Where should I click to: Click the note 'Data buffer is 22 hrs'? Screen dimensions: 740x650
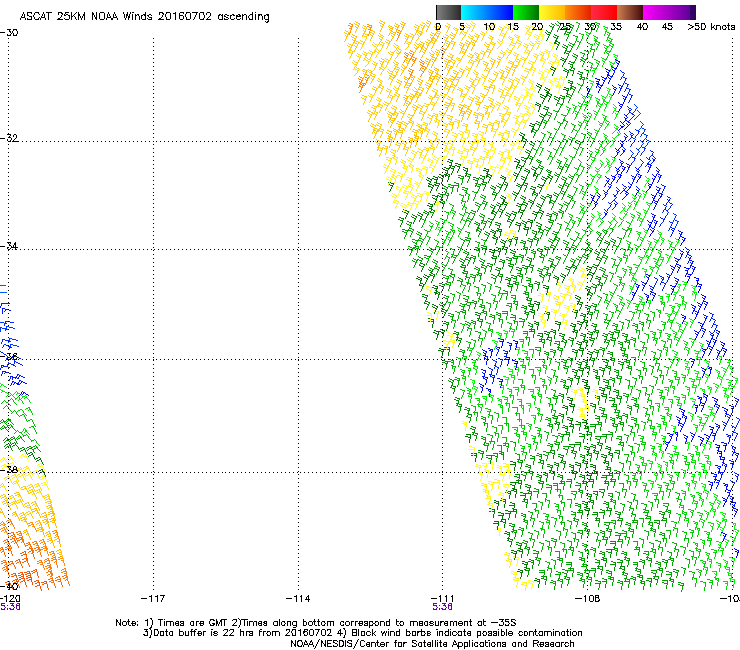click(200, 633)
